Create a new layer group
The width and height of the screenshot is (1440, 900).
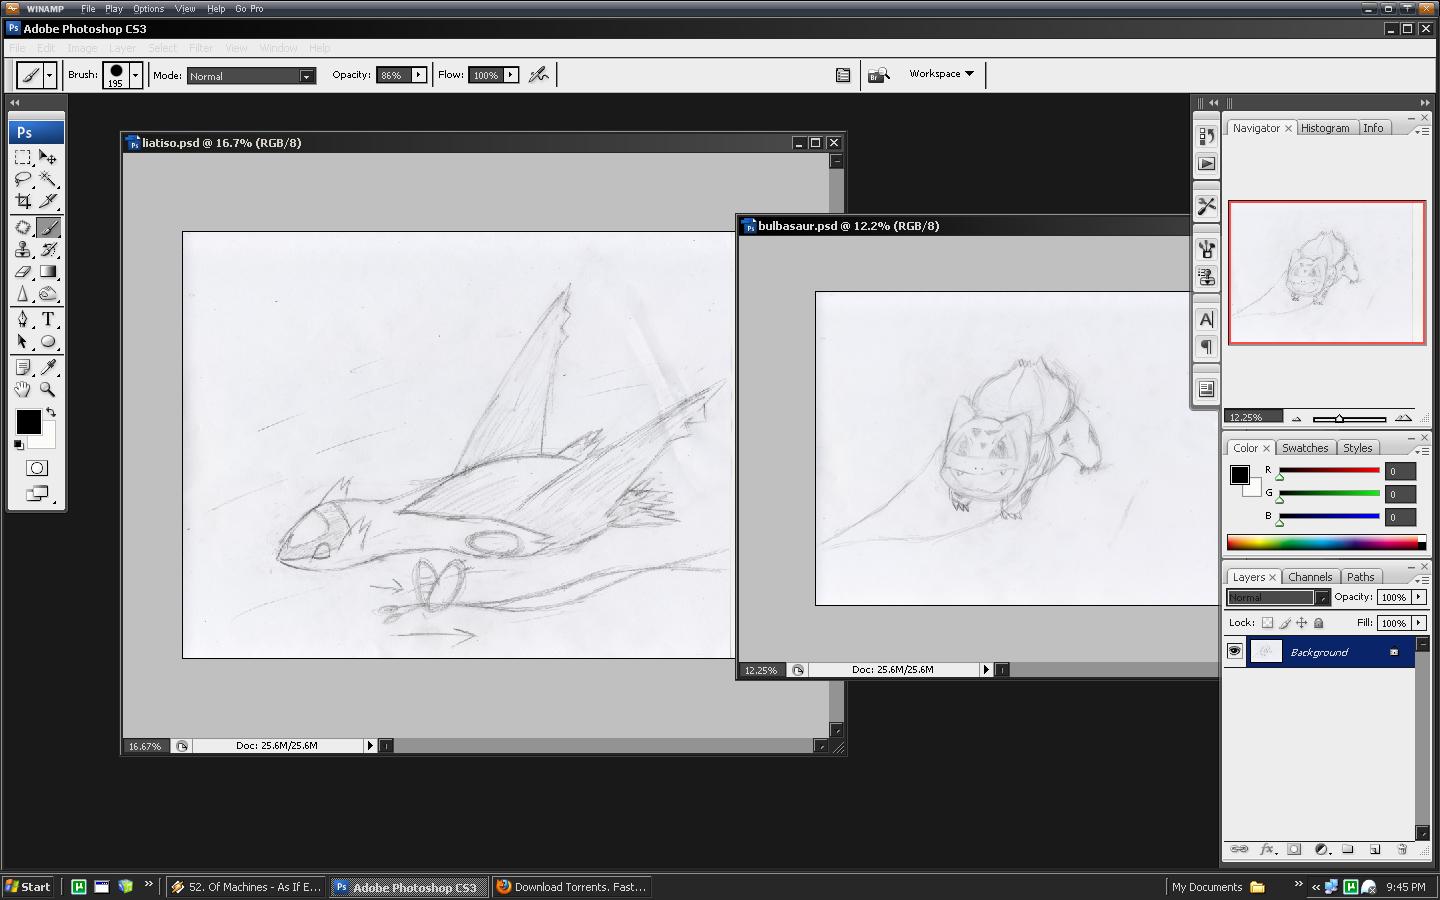[x=1348, y=849]
